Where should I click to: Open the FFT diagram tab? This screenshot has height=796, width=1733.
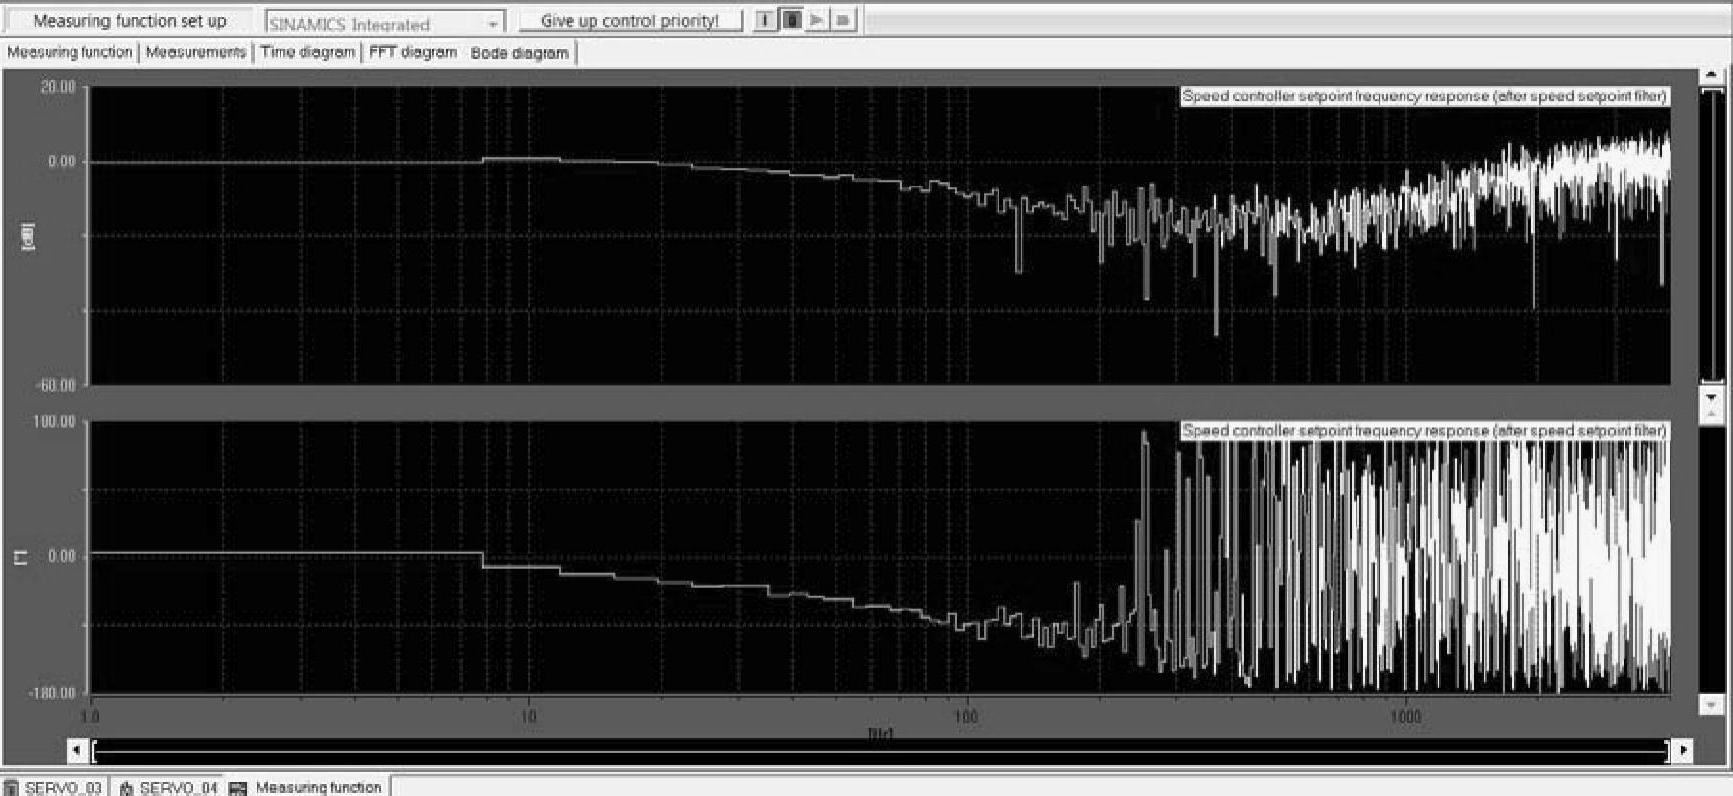(x=413, y=52)
